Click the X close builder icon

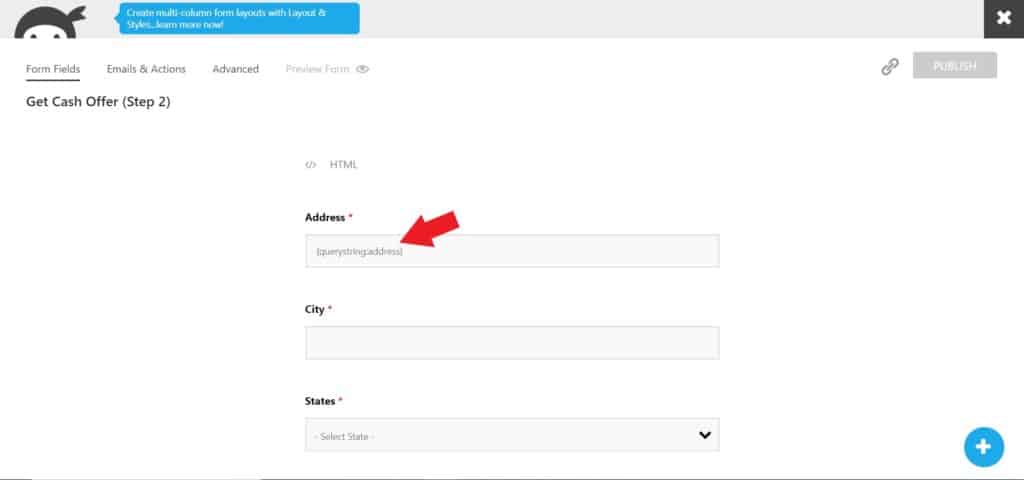point(1004,18)
